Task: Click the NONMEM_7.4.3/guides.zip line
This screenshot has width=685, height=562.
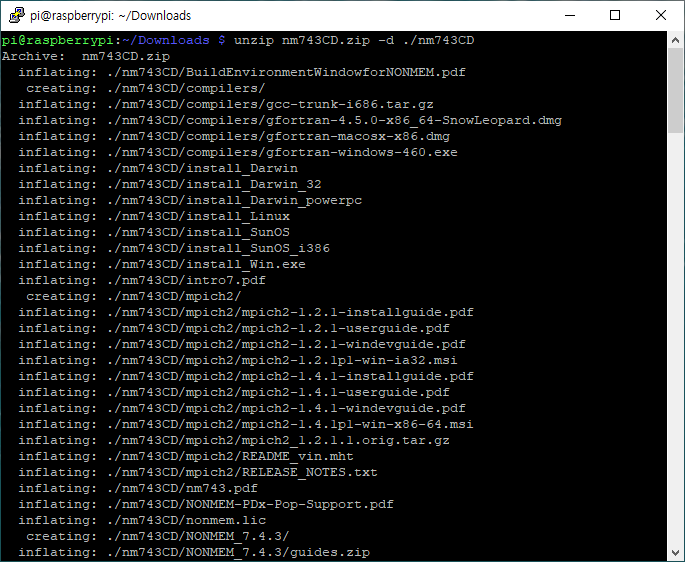Action: pos(194,552)
